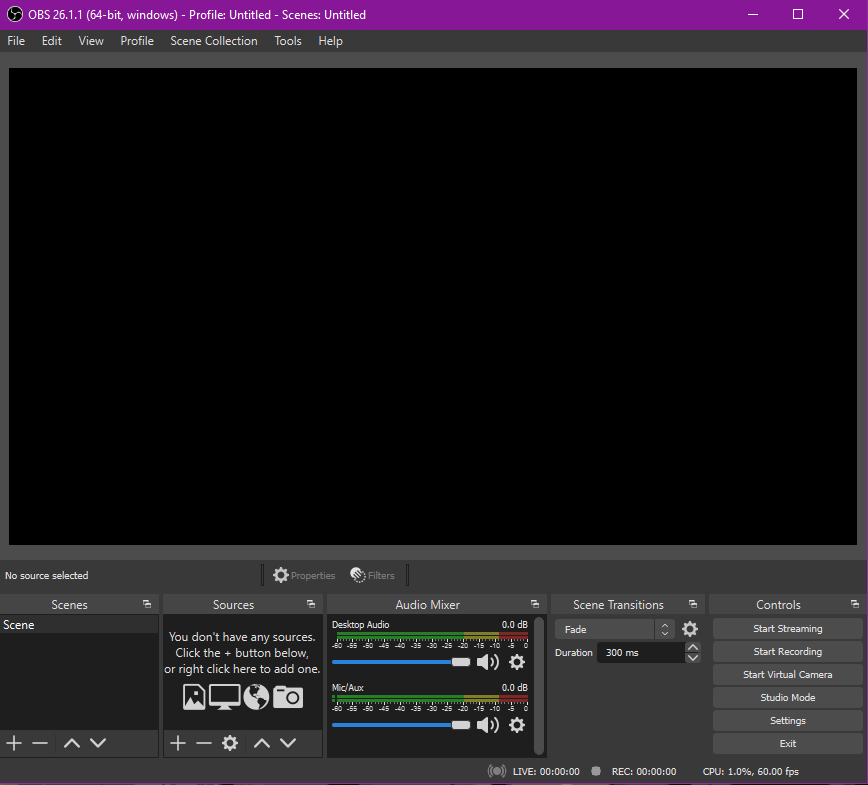868x785 pixels.
Task: Add a new source with plus icon
Action: click(x=178, y=743)
